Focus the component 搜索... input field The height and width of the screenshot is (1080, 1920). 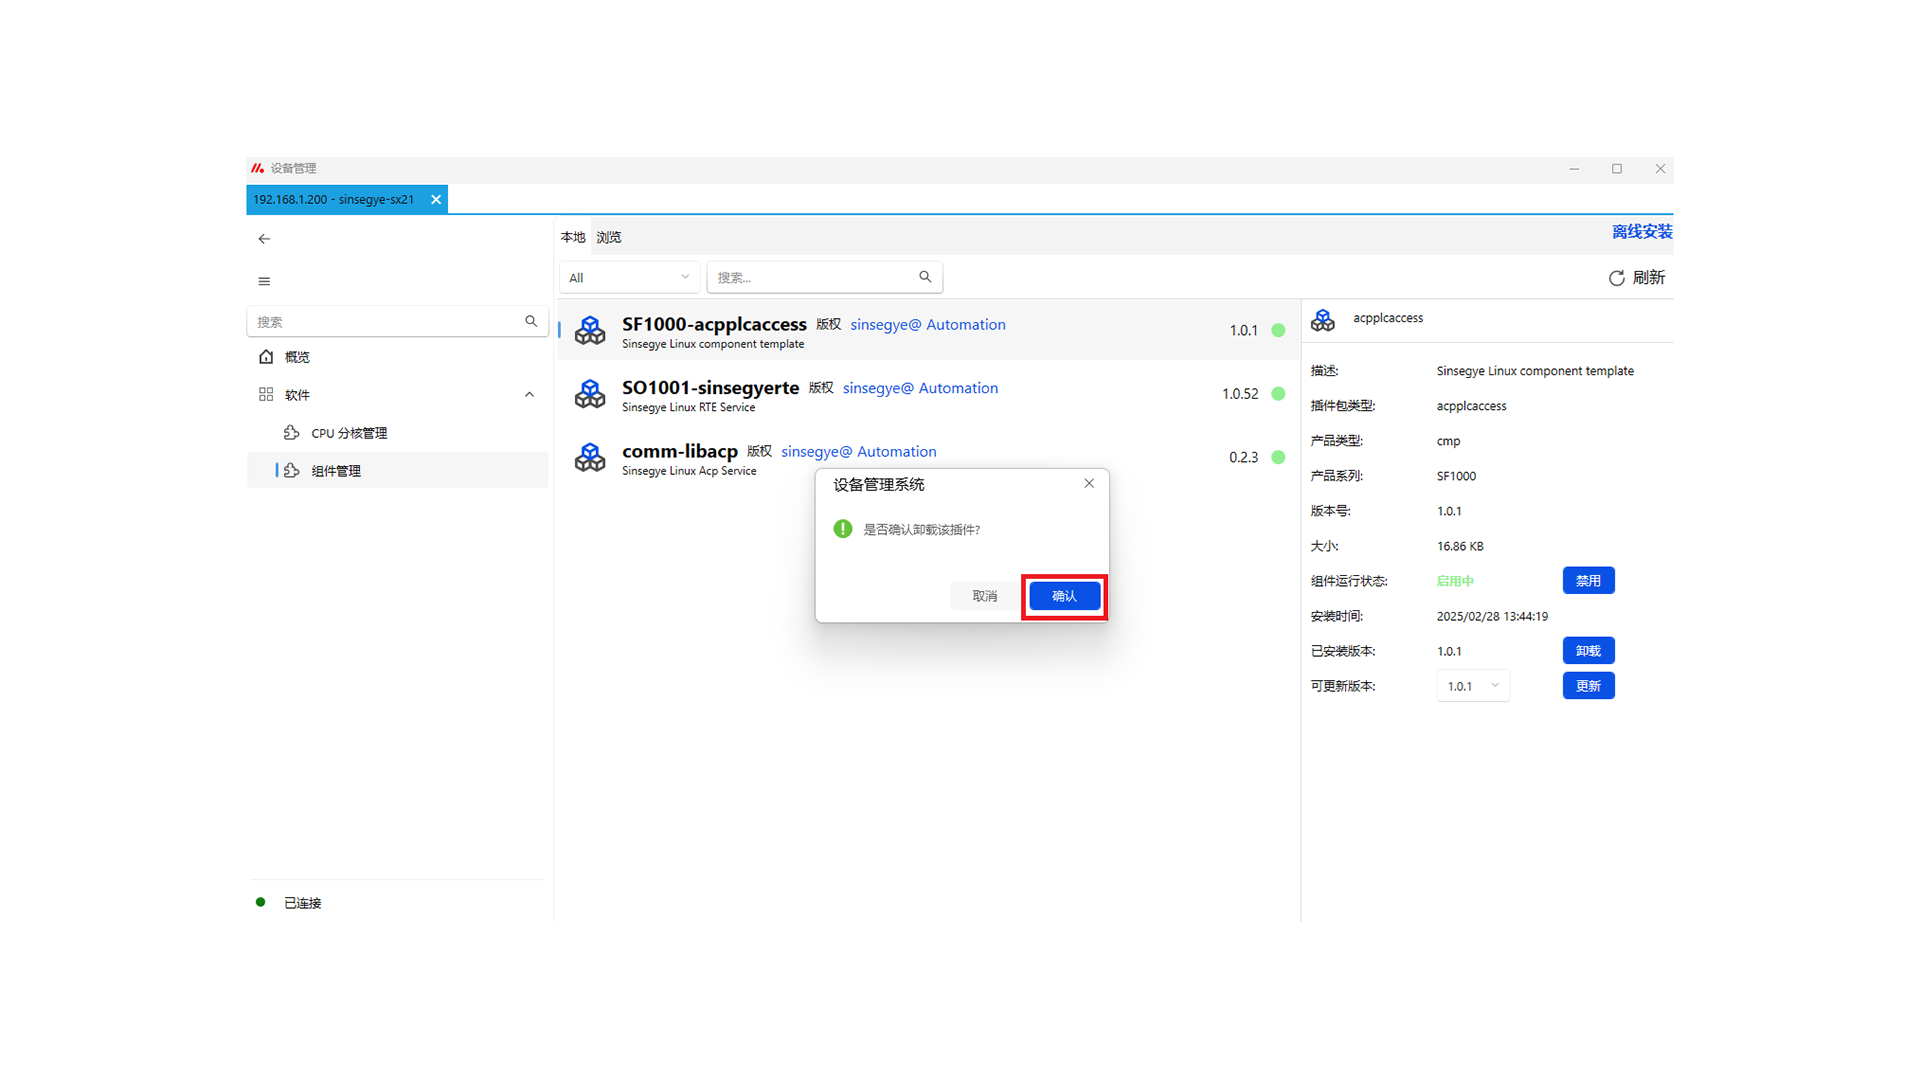[824, 277]
